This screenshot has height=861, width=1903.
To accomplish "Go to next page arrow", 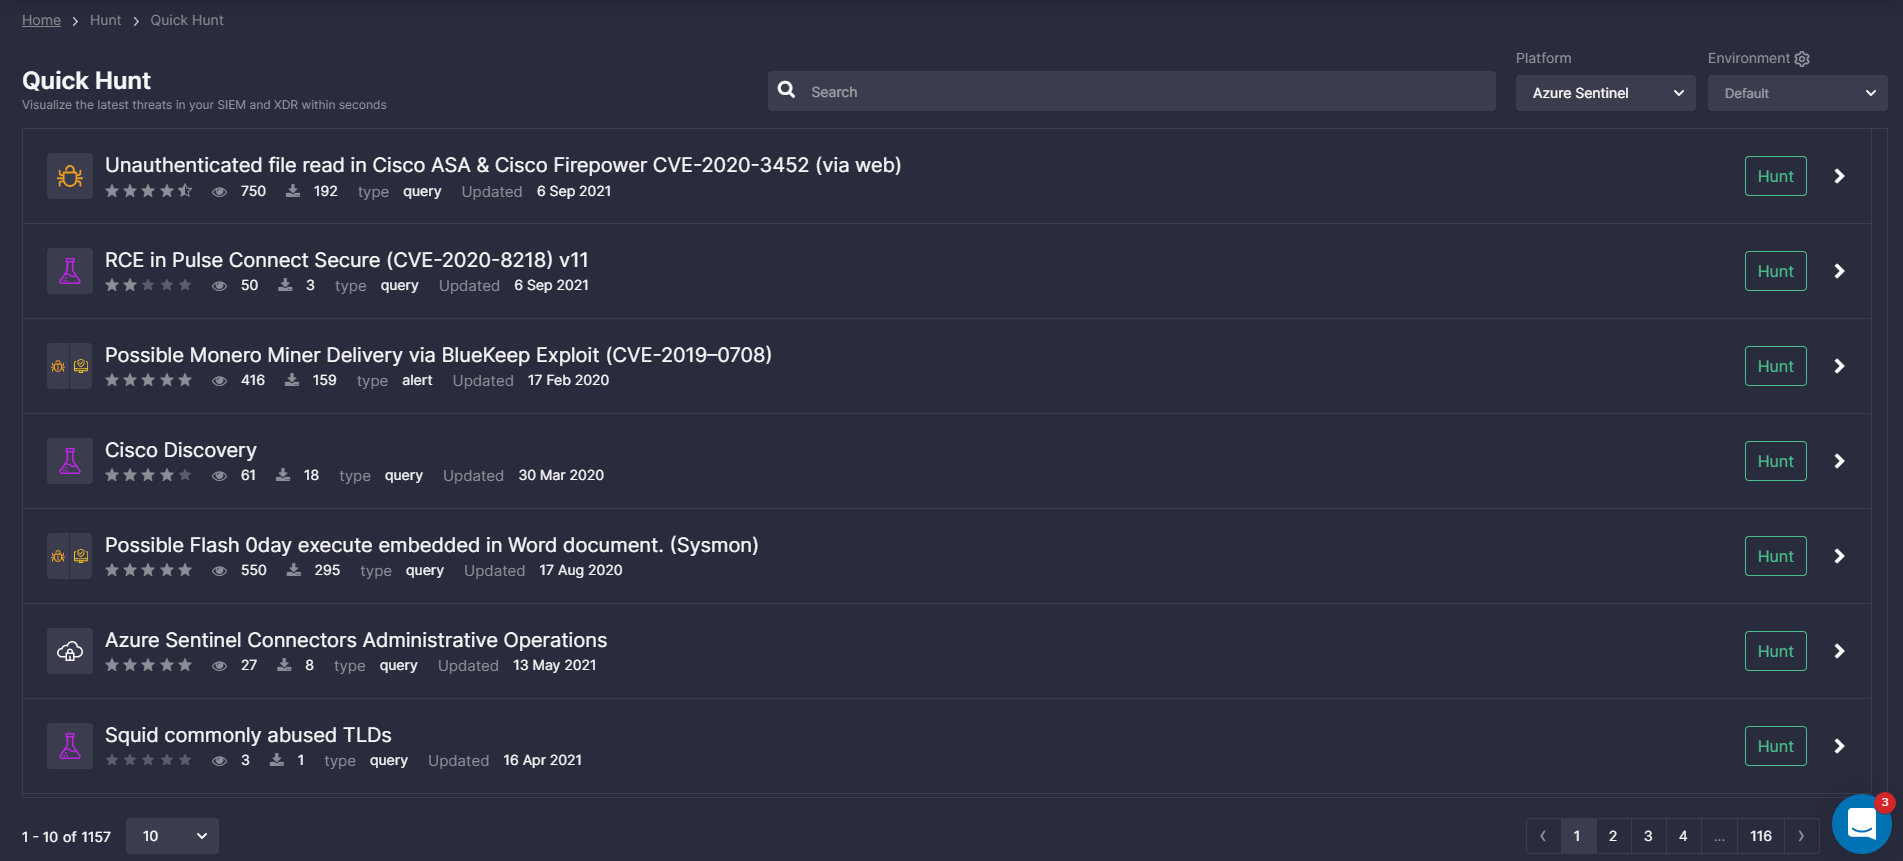I will pos(1801,836).
